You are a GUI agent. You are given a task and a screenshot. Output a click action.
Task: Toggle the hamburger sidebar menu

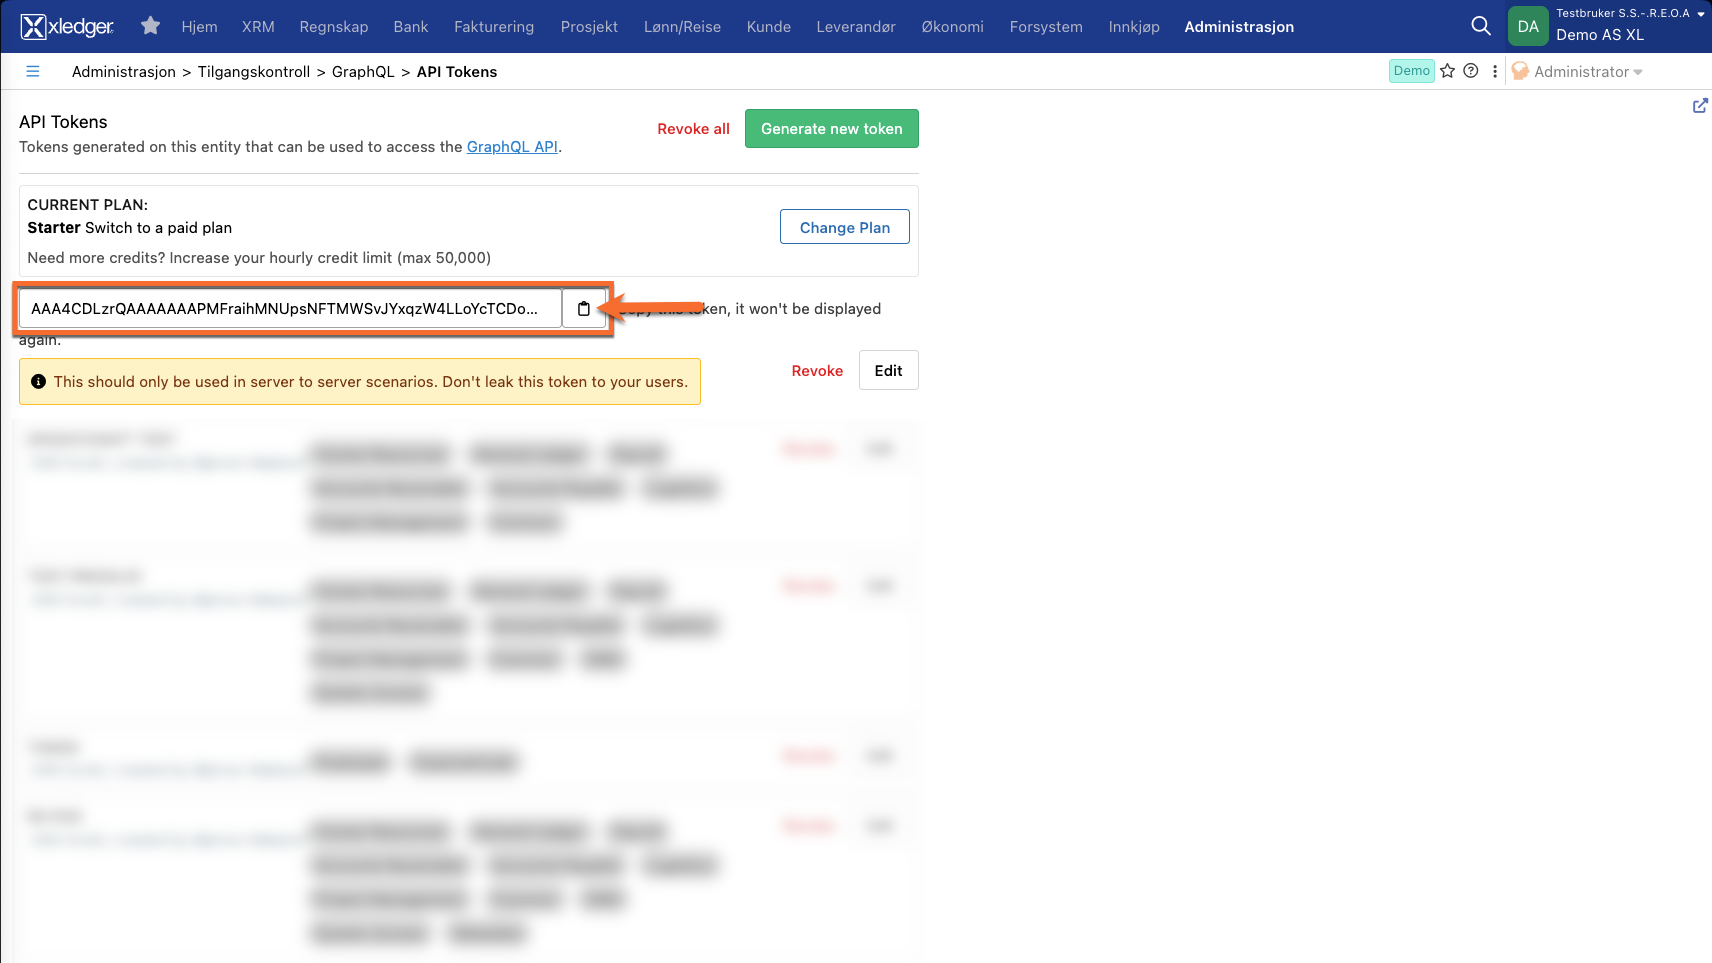pyautogui.click(x=33, y=72)
